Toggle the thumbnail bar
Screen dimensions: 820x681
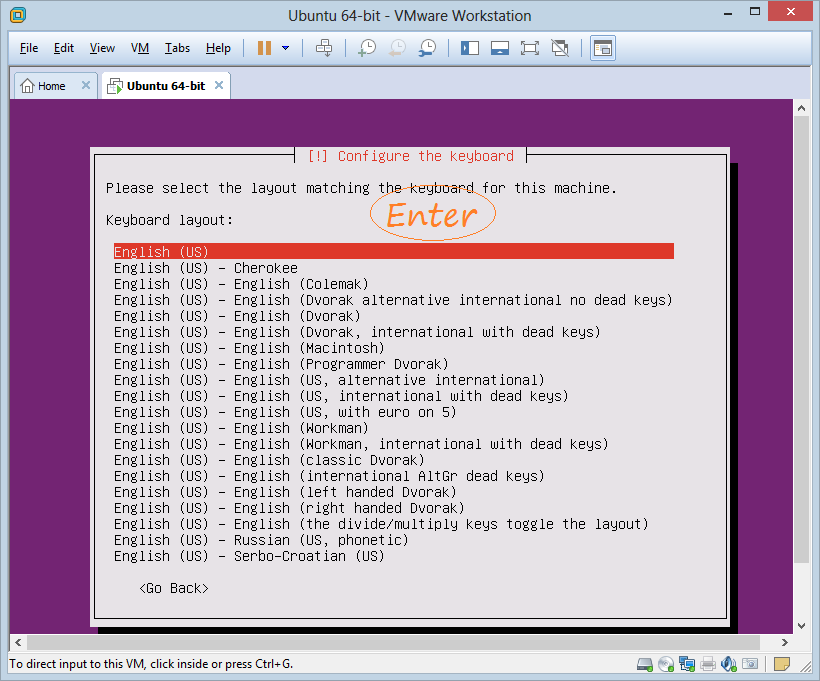pyautogui.click(x=500, y=48)
